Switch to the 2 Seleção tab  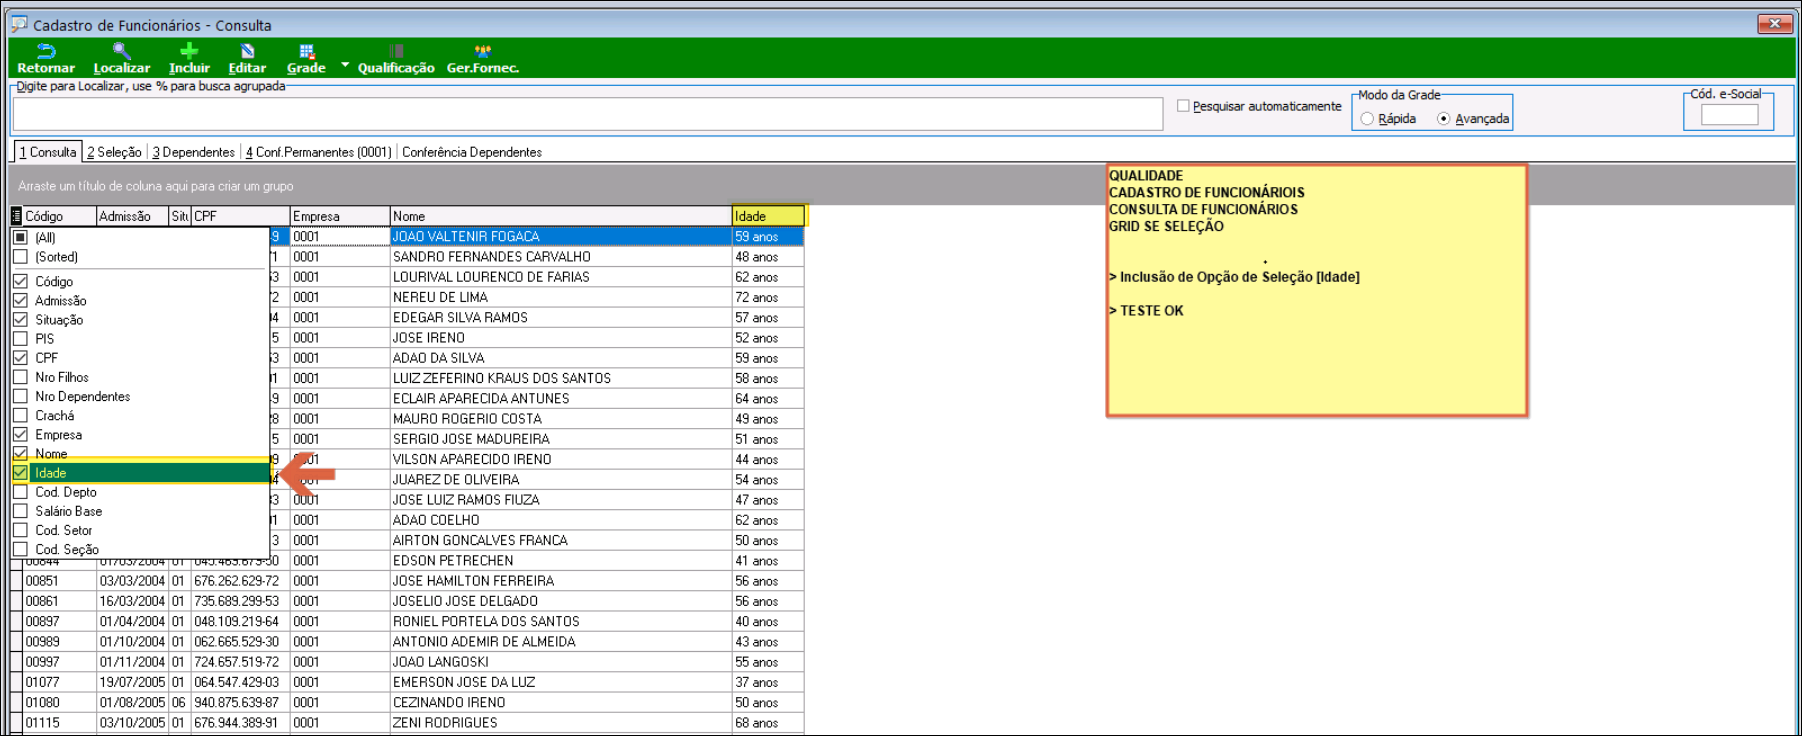(114, 152)
